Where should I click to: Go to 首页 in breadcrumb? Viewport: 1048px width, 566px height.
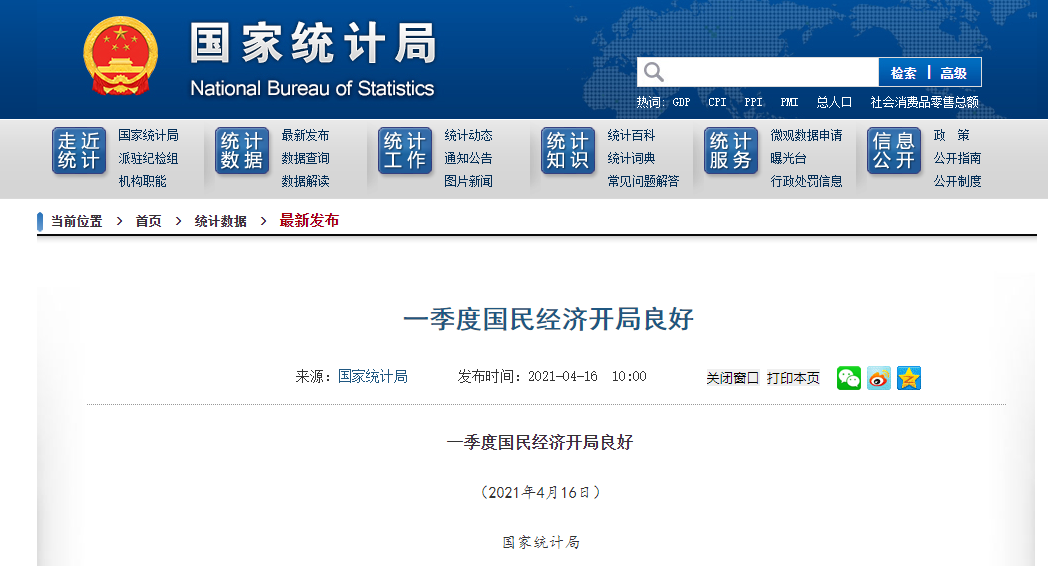[148, 221]
